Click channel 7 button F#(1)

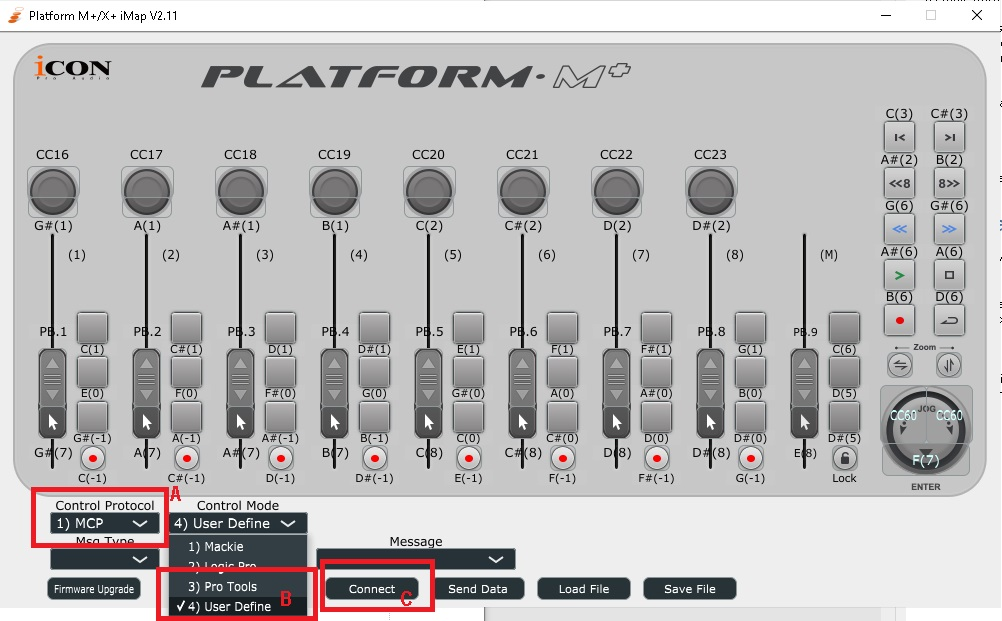click(x=656, y=328)
